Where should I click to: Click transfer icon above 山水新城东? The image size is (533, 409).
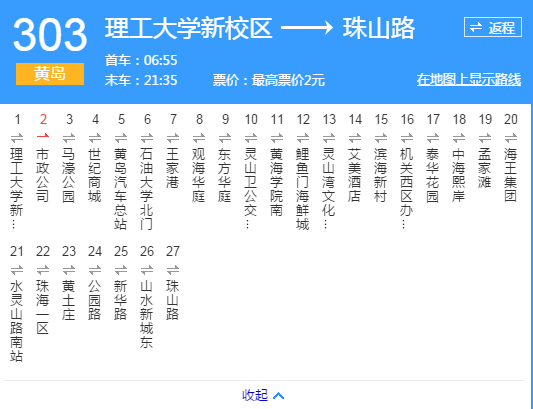(147, 270)
